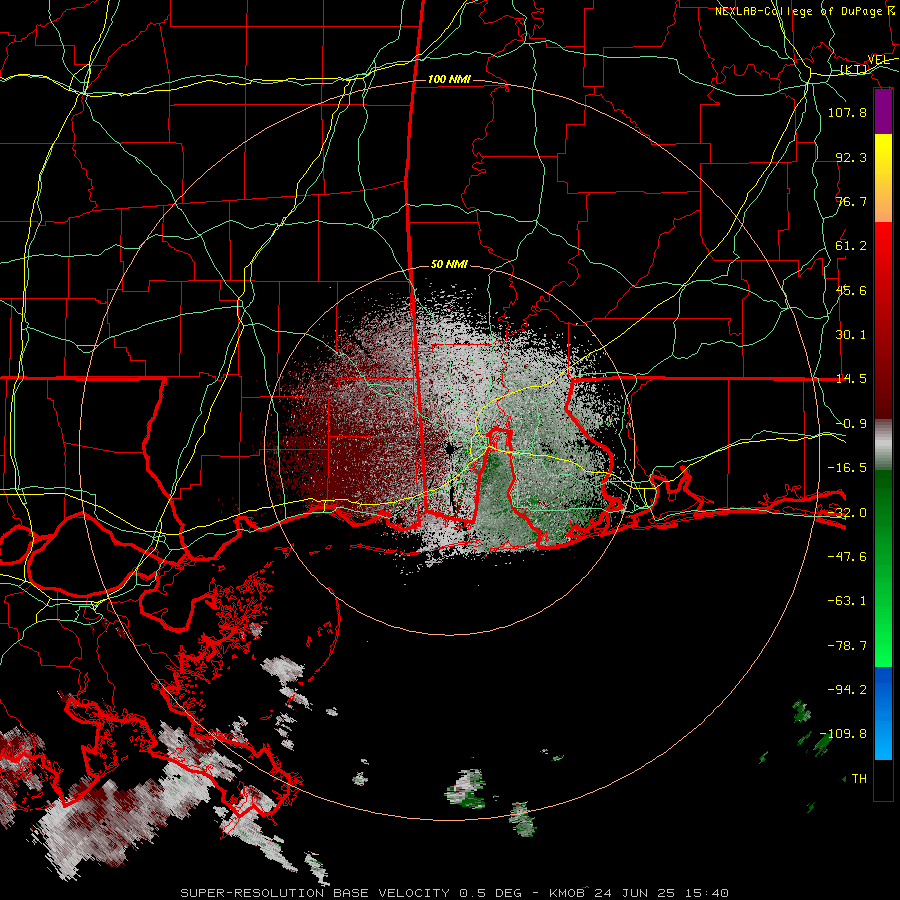900x900 pixels.
Task: Click the 92.3 value on the velocity scale
Action: point(852,157)
